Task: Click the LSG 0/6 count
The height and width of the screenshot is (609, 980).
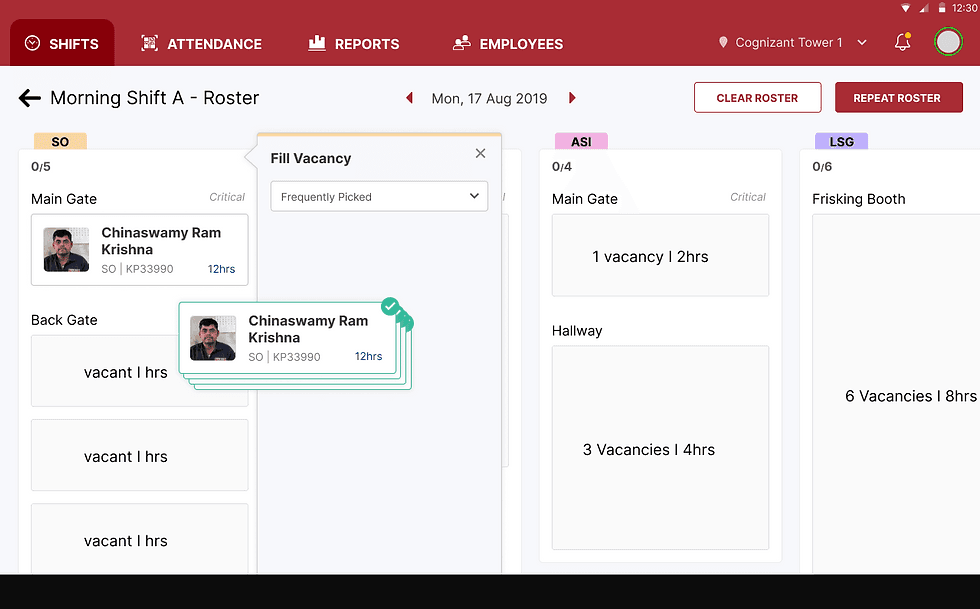Action: point(822,167)
